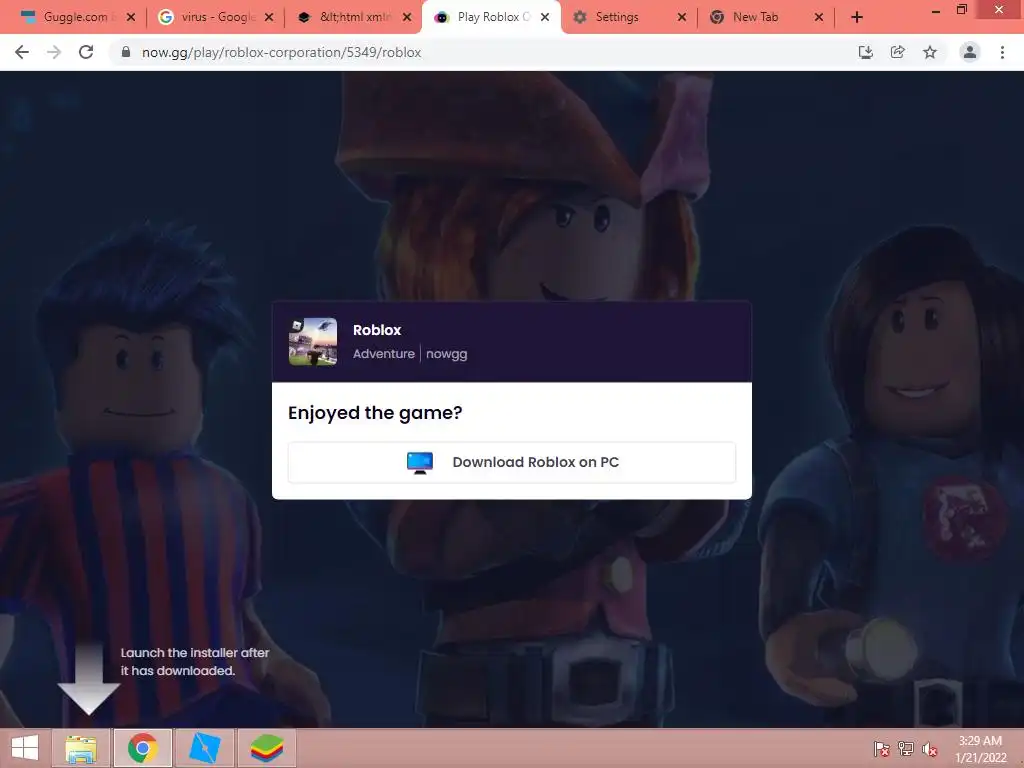Reload the now.gg page
This screenshot has height=768, width=1024.
coord(86,52)
